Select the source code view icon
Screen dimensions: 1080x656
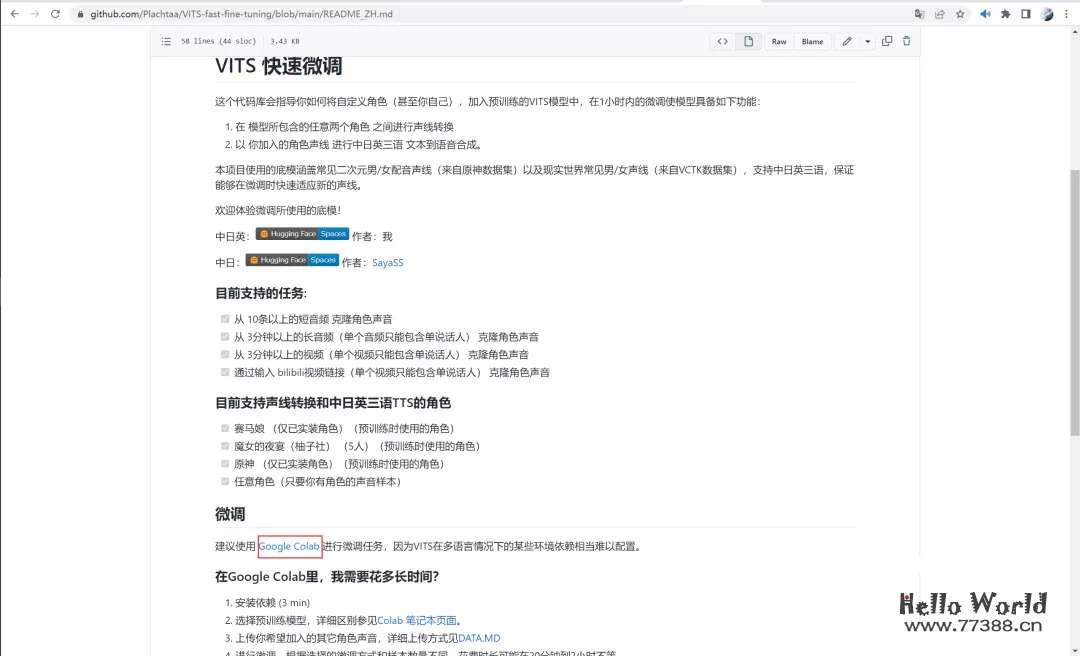click(722, 41)
